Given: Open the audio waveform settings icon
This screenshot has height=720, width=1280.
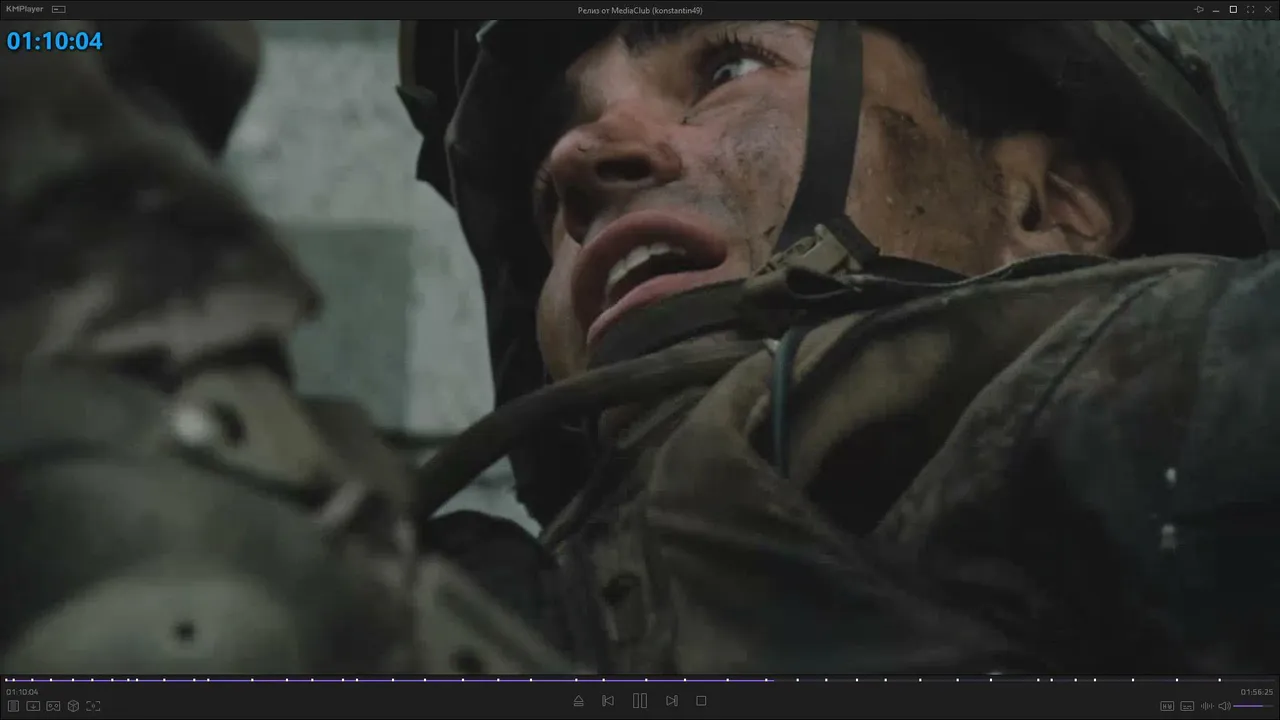Looking at the screenshot, I should (1207, 706).
